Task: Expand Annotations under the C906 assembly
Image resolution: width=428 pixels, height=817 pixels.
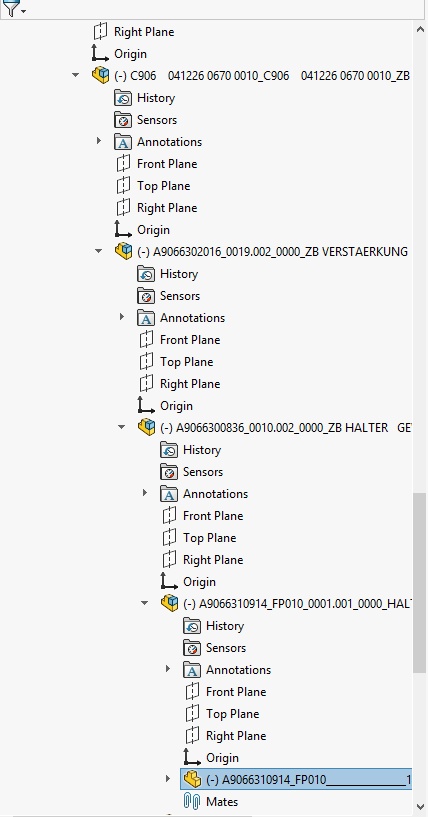Action: (x=99, y=141)
